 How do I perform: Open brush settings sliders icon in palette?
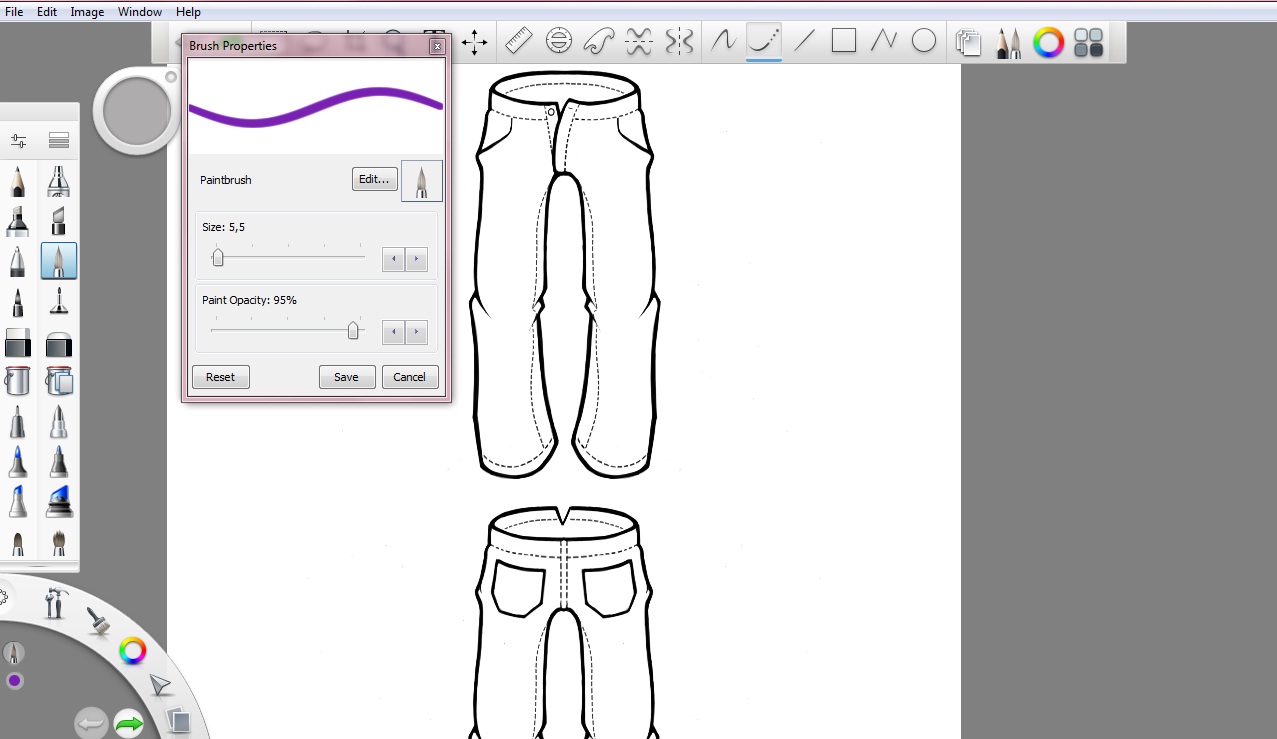point(17,140)
